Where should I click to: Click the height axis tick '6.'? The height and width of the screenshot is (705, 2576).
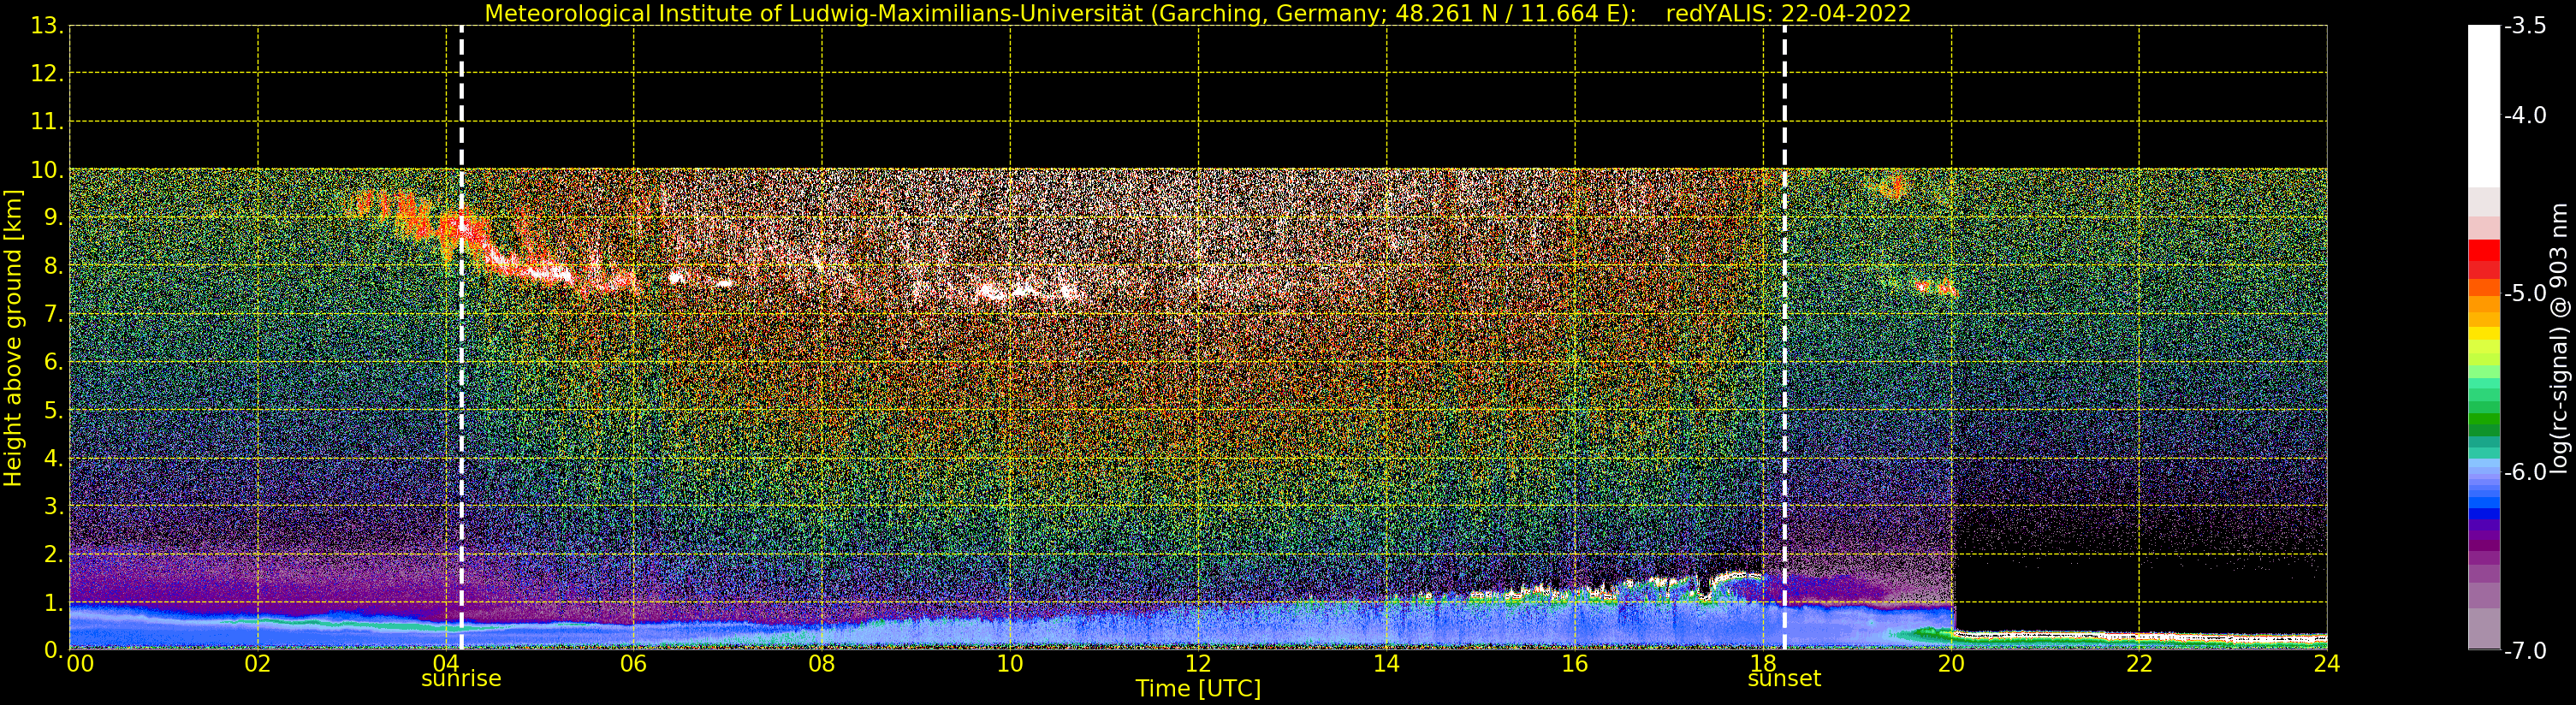(x=53, y=362)
